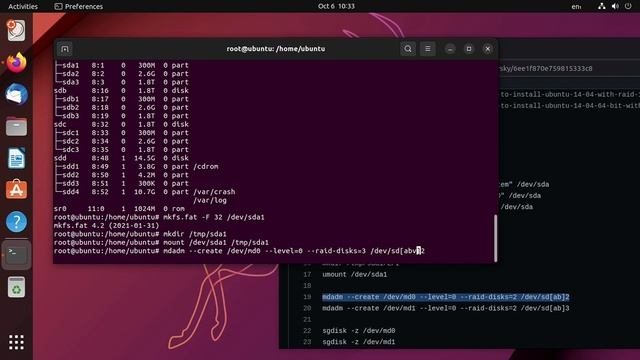The height and width of the screenshot is (360, 640).
Task: Maximize the terminal window
Action: (469, 49)
